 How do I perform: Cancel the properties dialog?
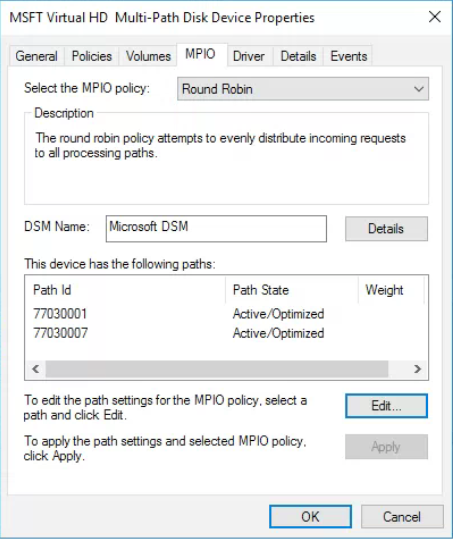[402, 516]
